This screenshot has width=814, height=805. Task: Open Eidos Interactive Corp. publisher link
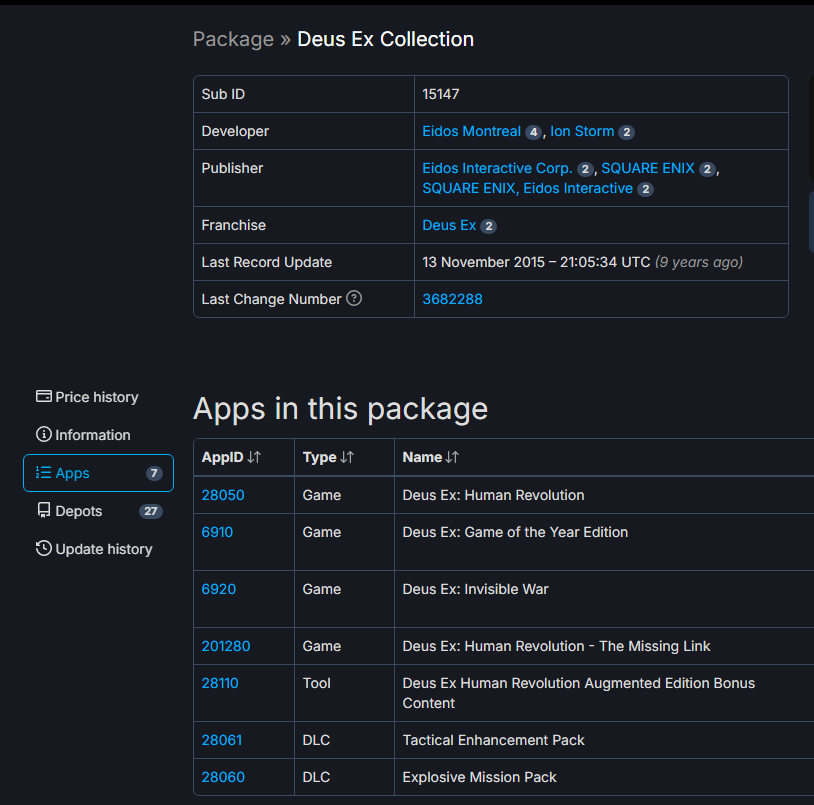click(497, 168)
